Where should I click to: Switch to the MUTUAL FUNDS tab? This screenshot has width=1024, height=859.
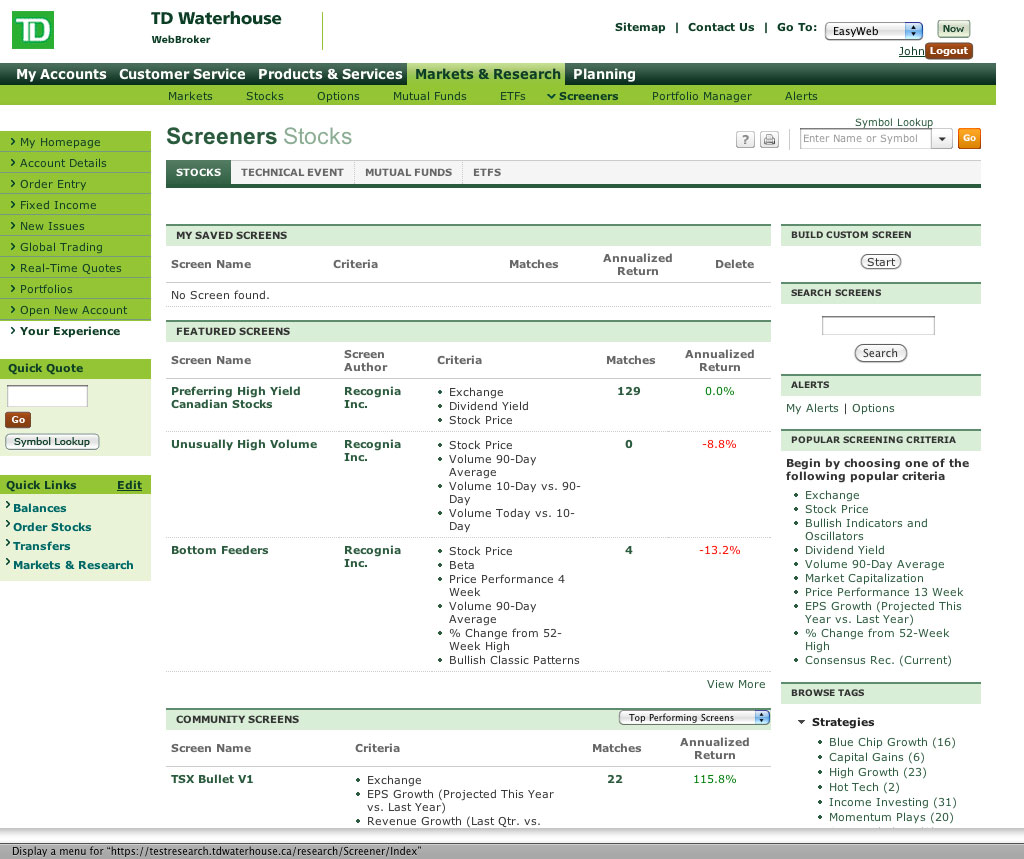coord(408,172)
